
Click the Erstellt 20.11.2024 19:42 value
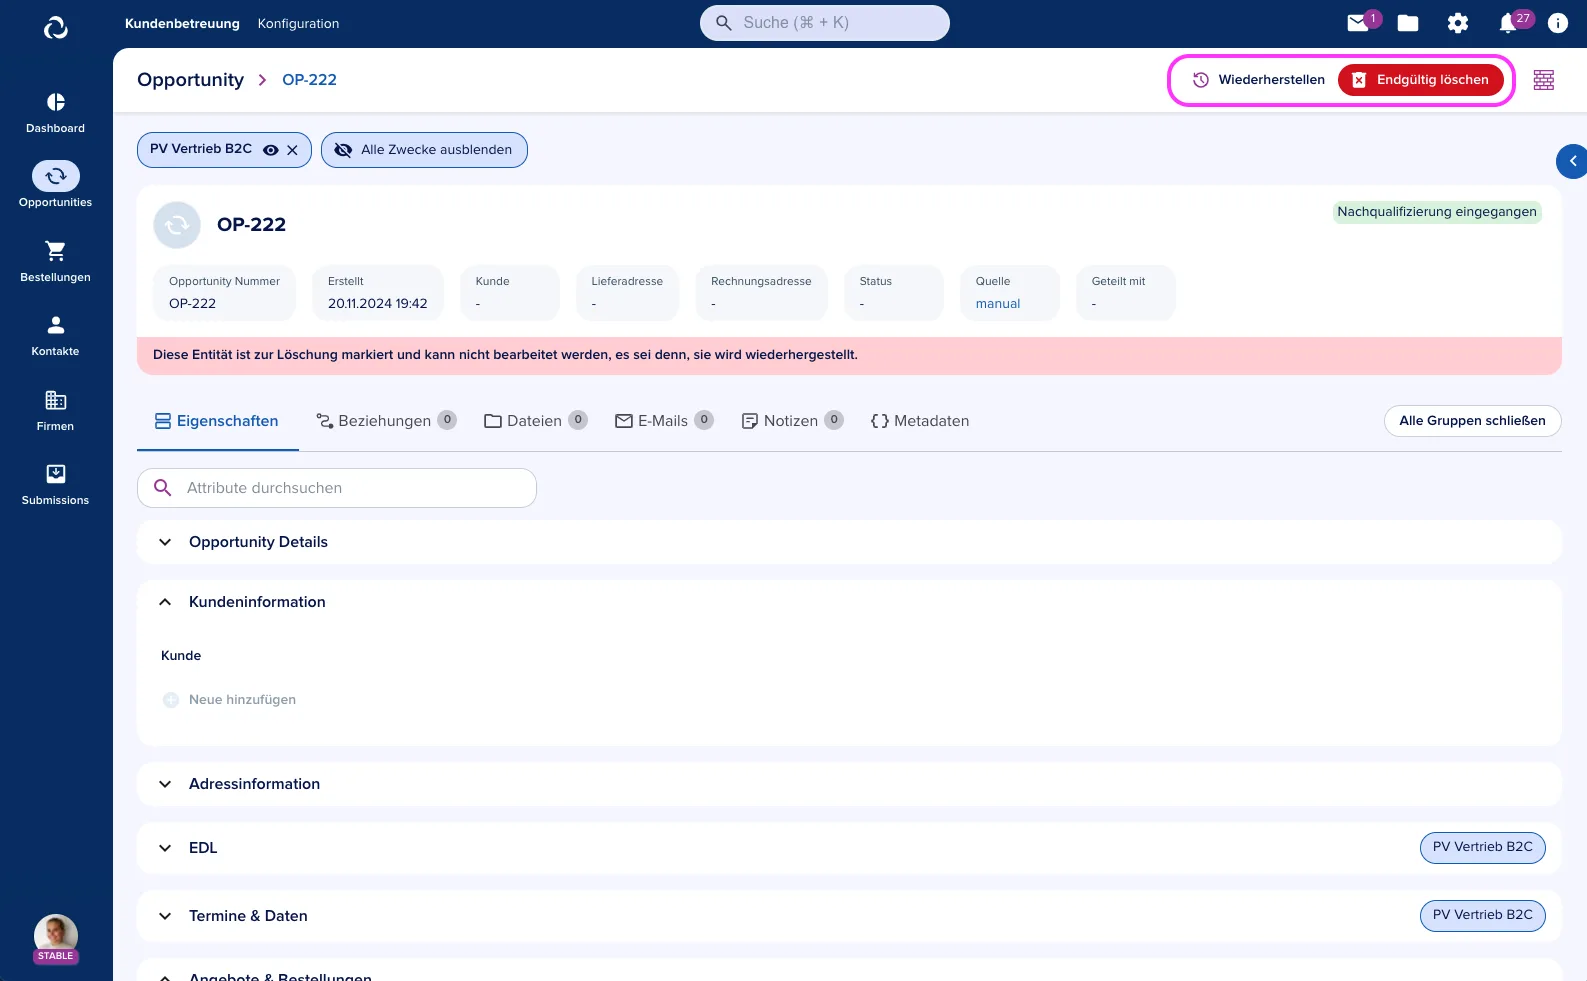pyautogui.click(x=377, y=304)
